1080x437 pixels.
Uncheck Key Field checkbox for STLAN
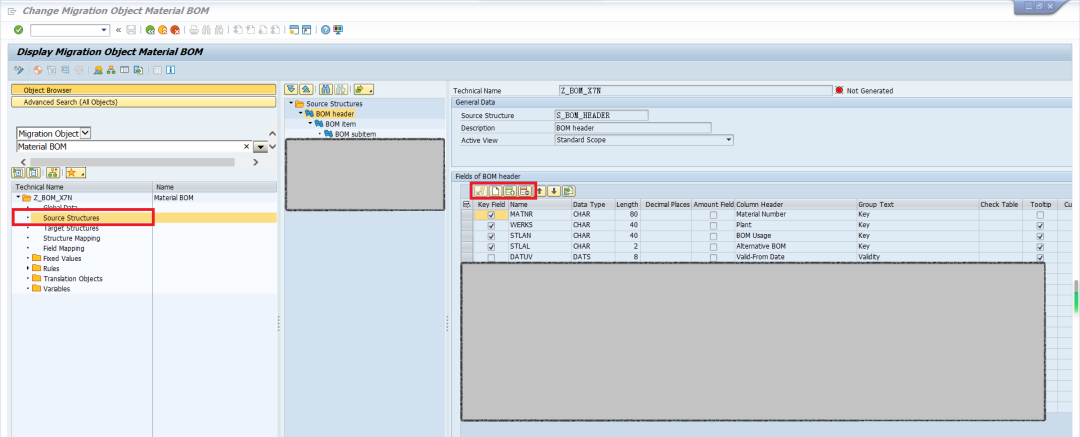pyautogui.click(x=491, y=236)
